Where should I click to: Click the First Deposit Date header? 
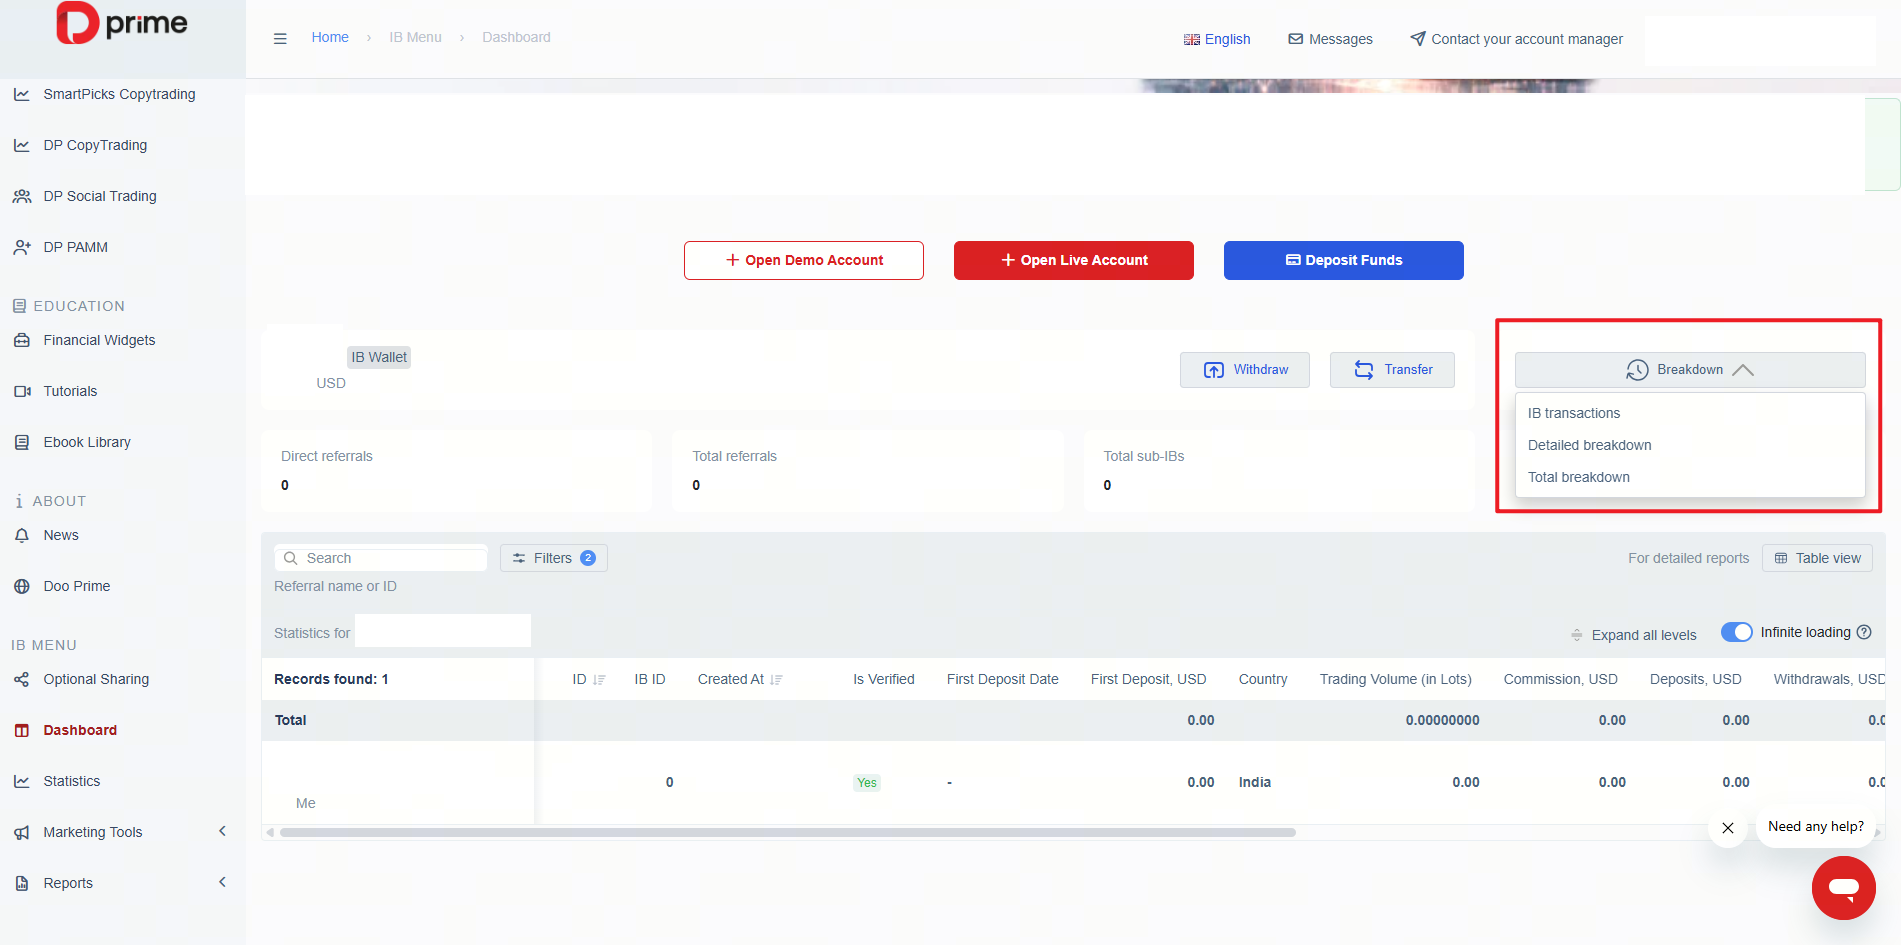pyautogui.click(x=1002, y=679)
